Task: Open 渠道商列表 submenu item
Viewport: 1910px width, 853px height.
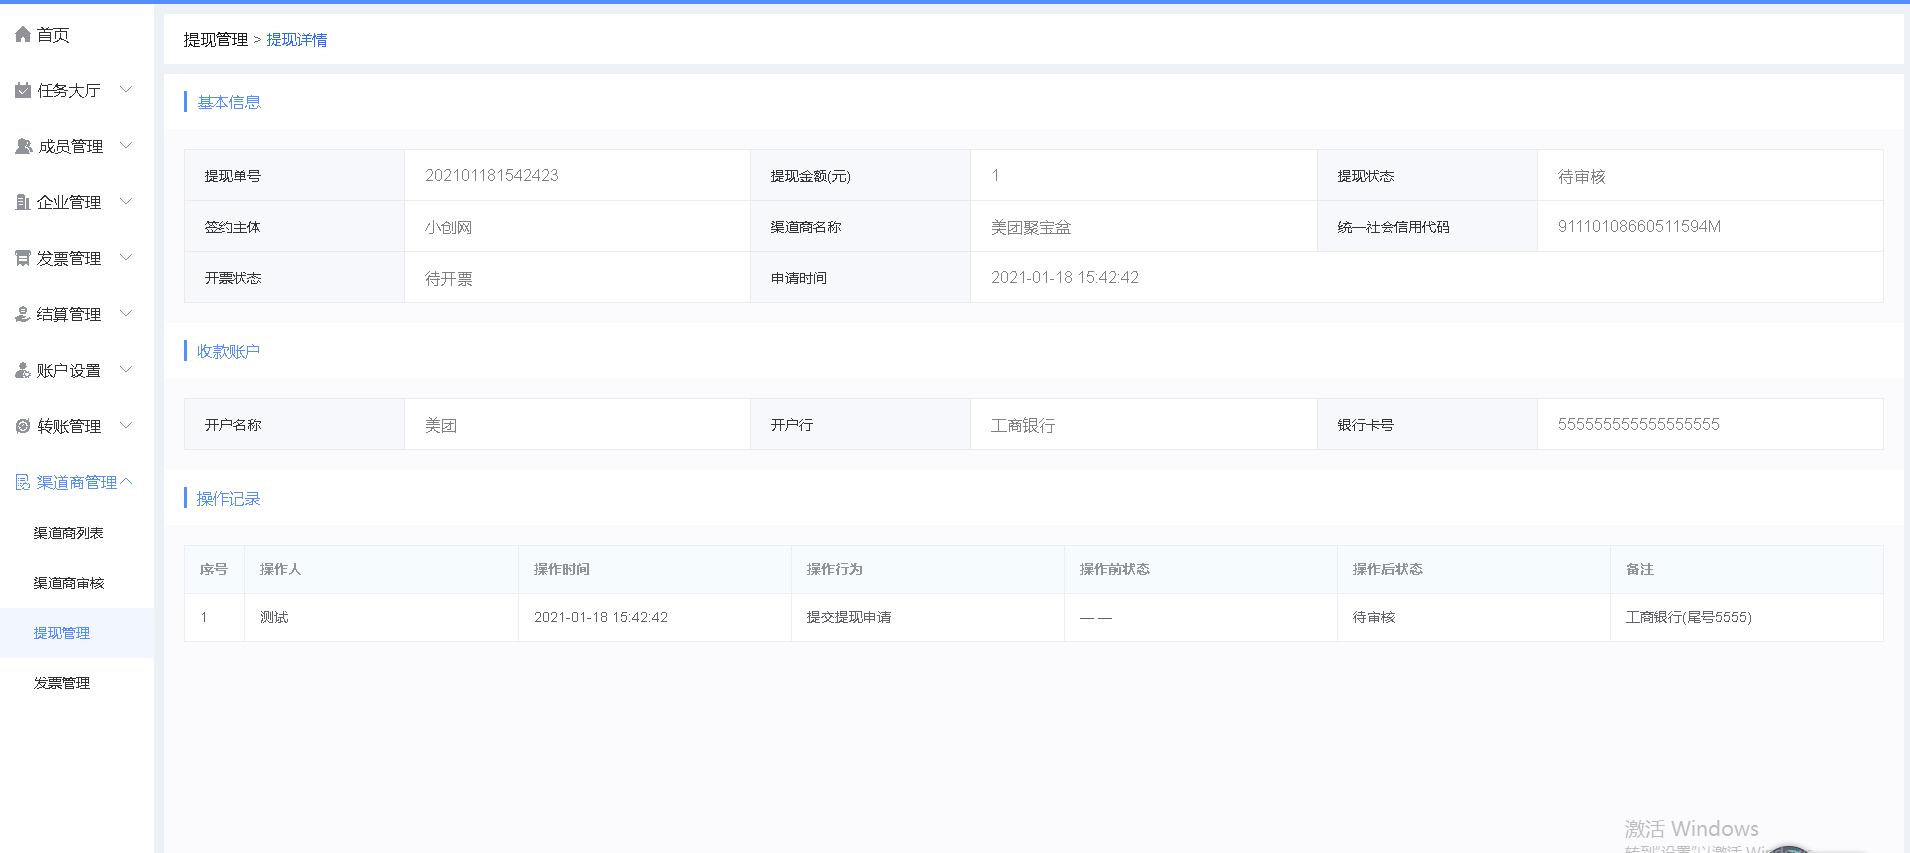Action: 69,533
